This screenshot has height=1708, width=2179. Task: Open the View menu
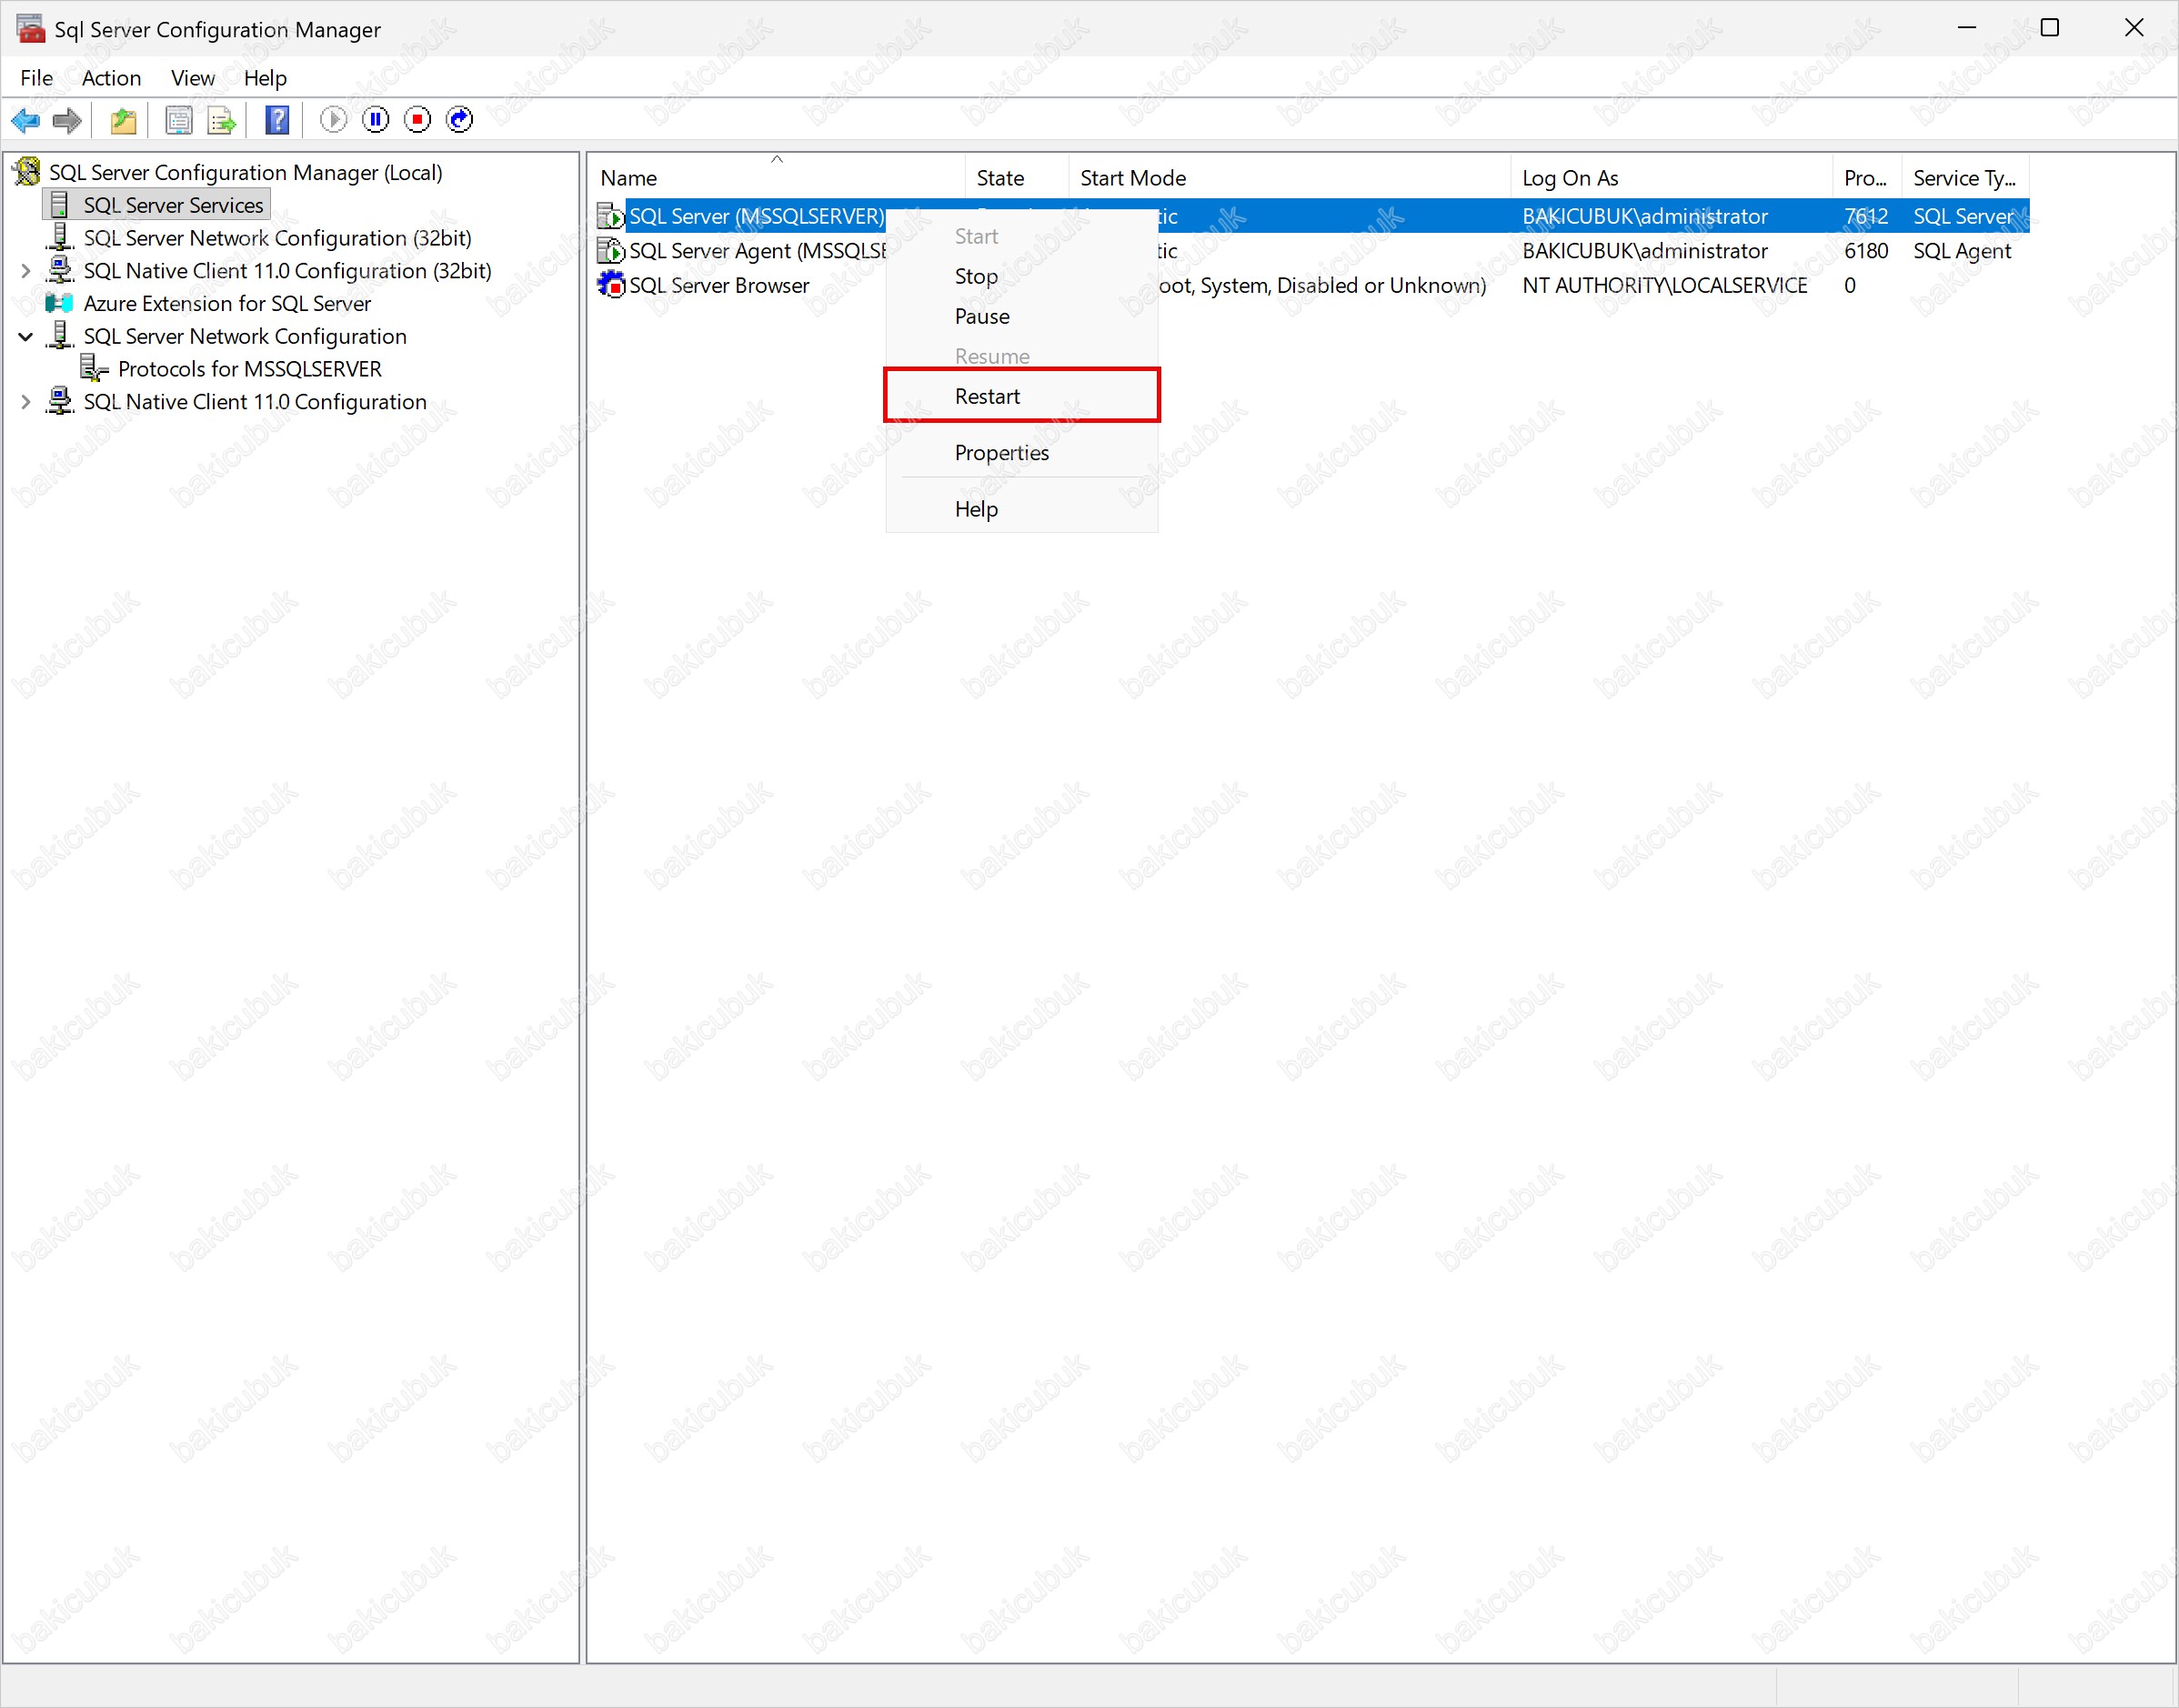click(192, 78)
